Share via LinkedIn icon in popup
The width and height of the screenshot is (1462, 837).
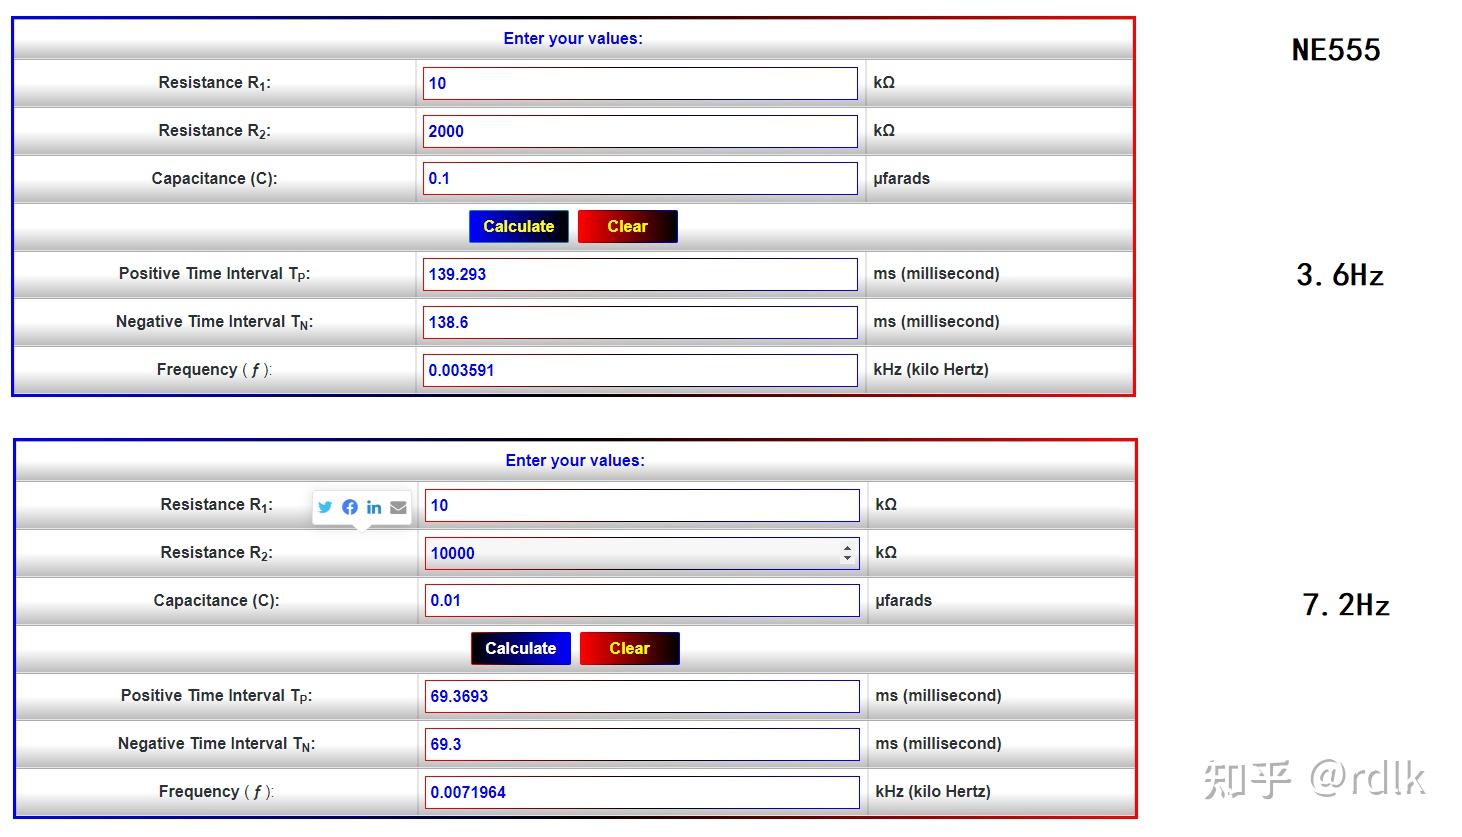click(x=374, y=507)
